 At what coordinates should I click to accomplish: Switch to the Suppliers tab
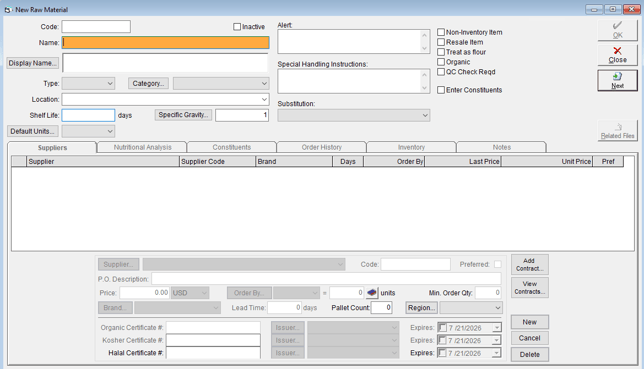(52, 148)
